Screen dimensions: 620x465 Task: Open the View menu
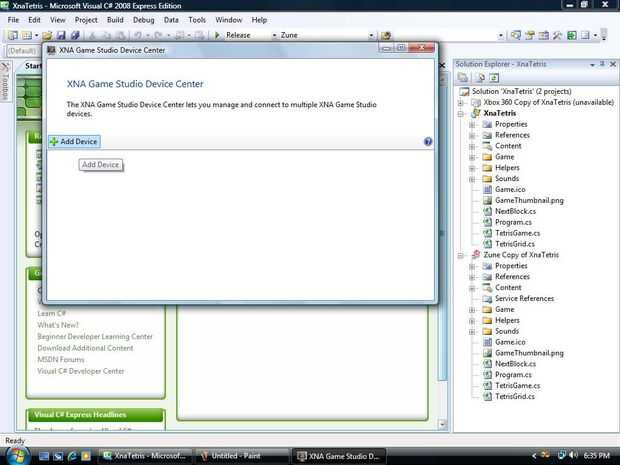point(57,20)
